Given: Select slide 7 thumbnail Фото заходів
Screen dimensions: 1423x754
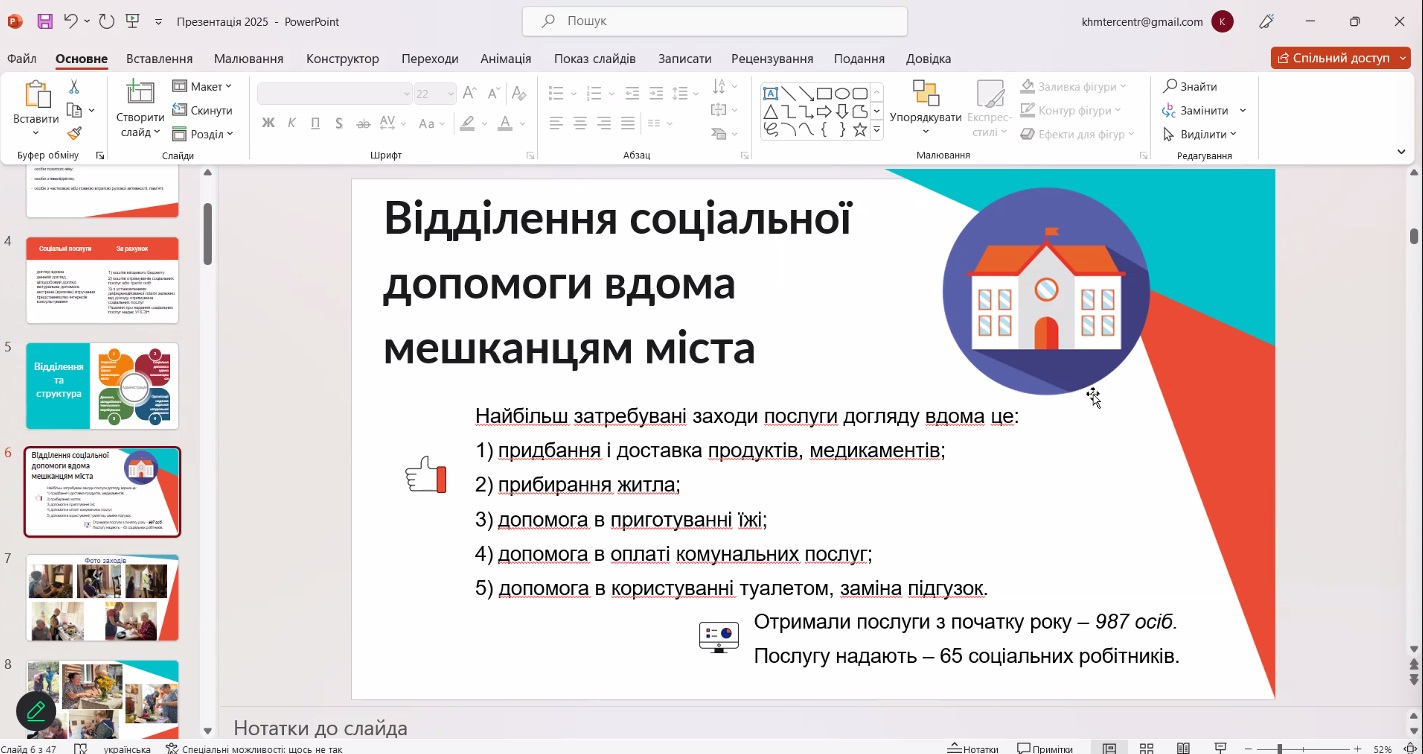Looking at the screenshot, I should (102, 598).
